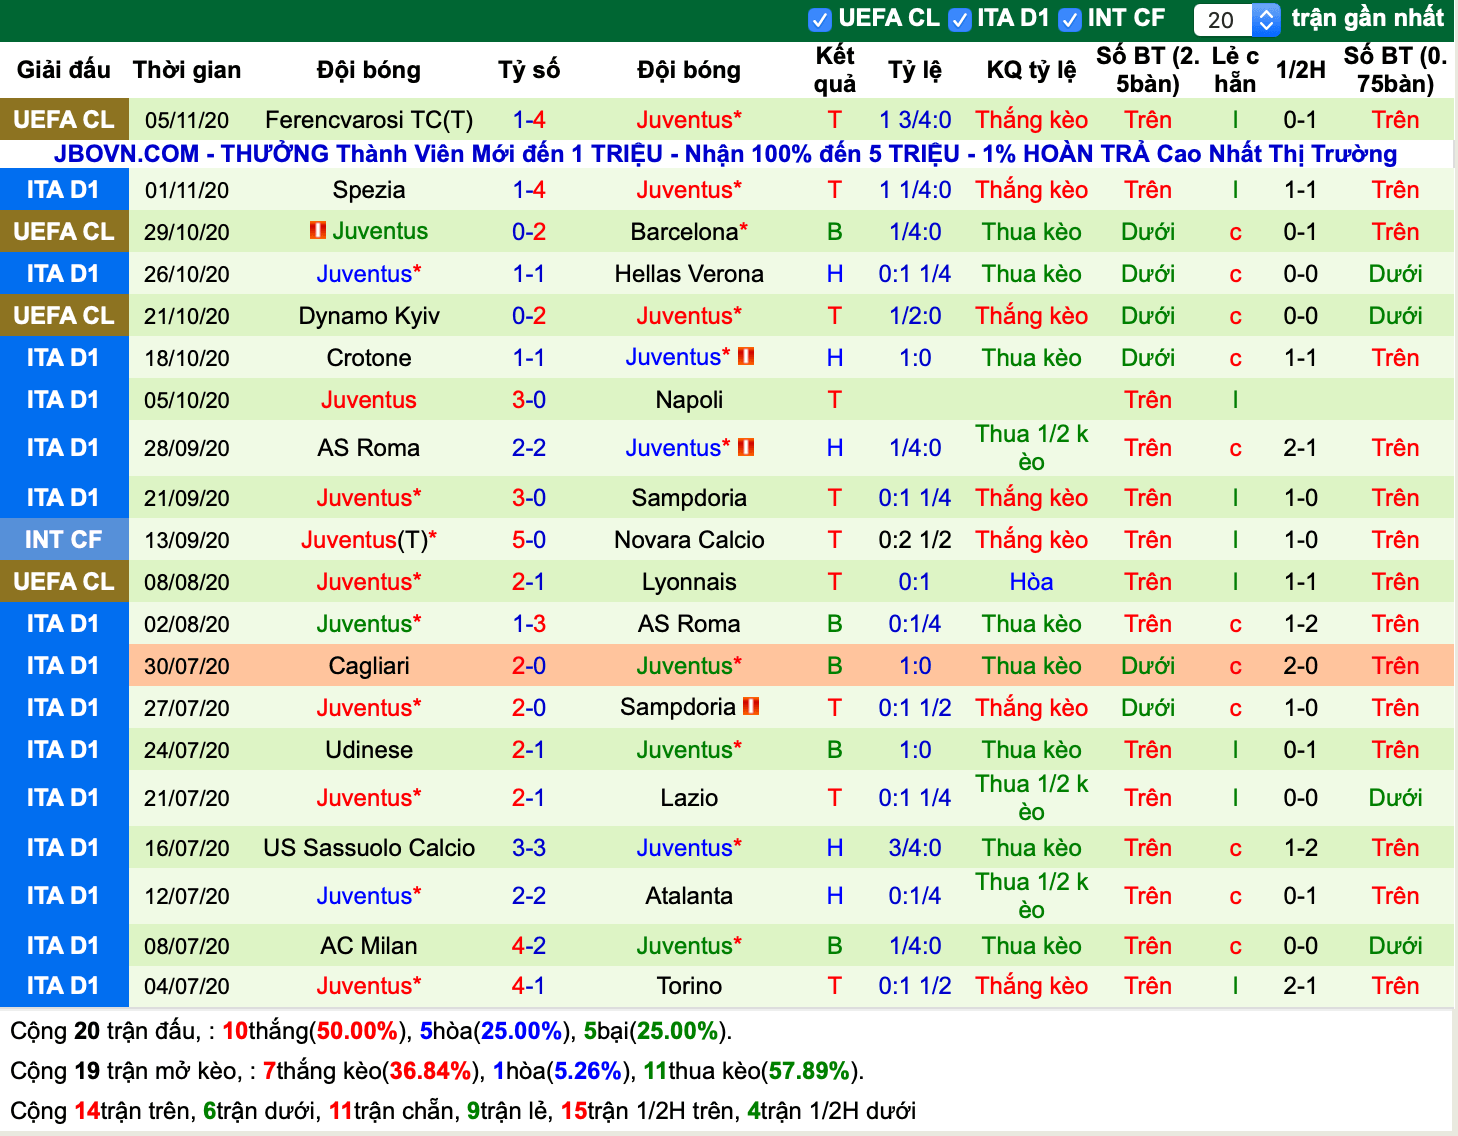Select Dynamo Kyiv team name
Viewport: 1458px width, 1136px height.
(x=369, y=316)
